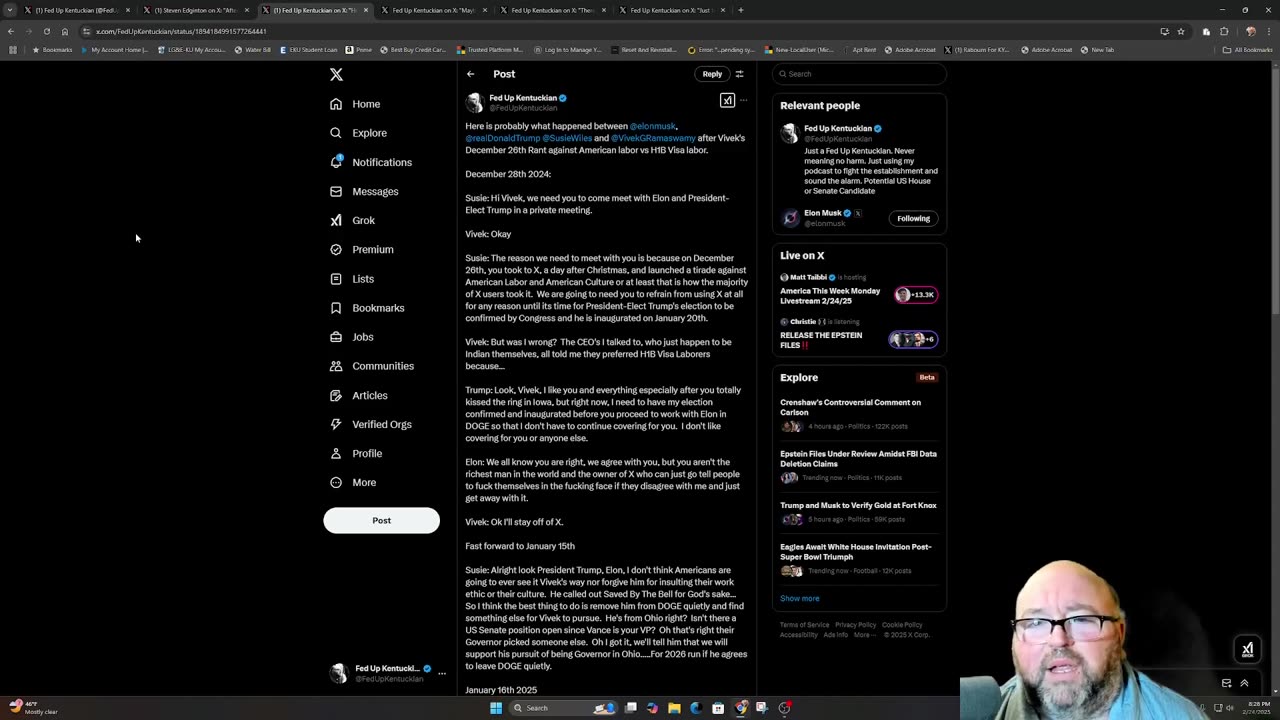Click the X search field
Screen dimensions: 1280x720
[x=860, y=74]
